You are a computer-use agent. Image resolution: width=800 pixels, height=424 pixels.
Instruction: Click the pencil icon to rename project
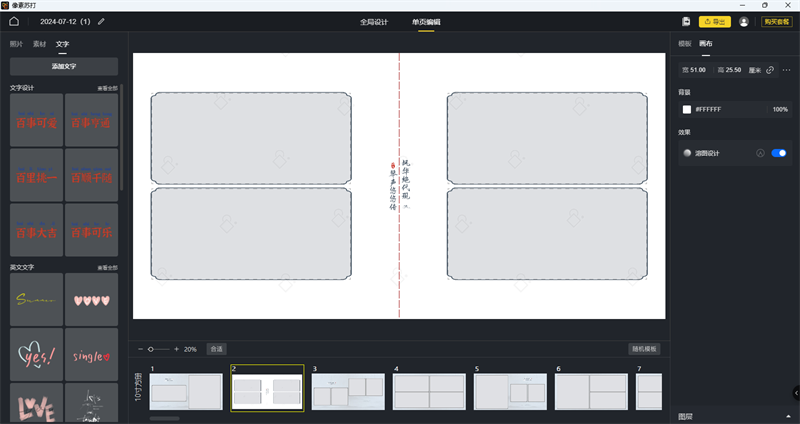[101, 21]
